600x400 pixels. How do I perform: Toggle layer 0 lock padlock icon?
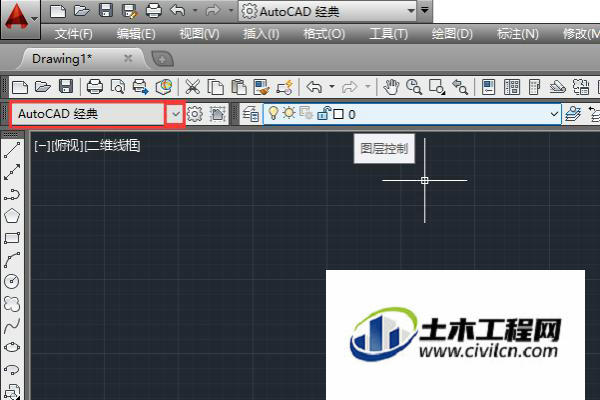[323, 114]
